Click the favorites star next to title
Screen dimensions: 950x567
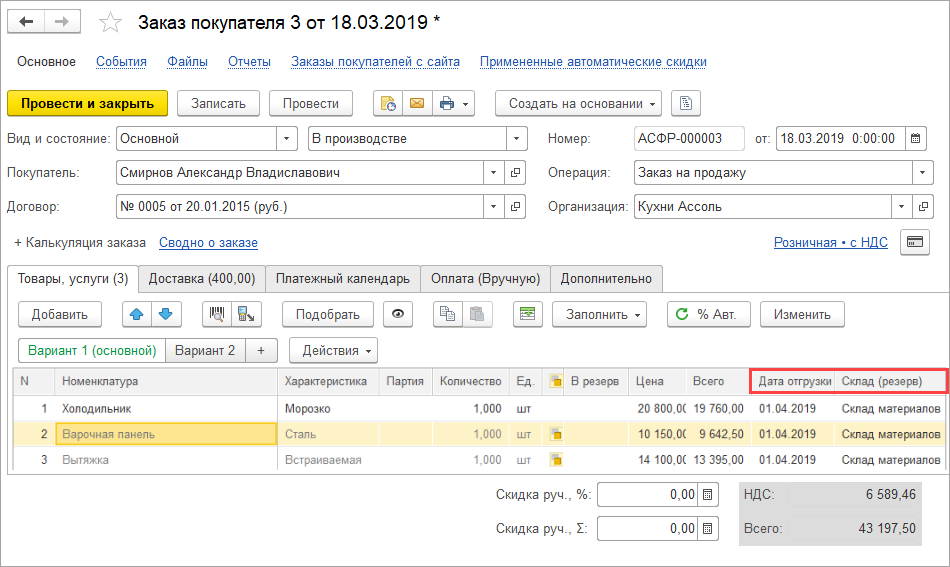[112, 22]
